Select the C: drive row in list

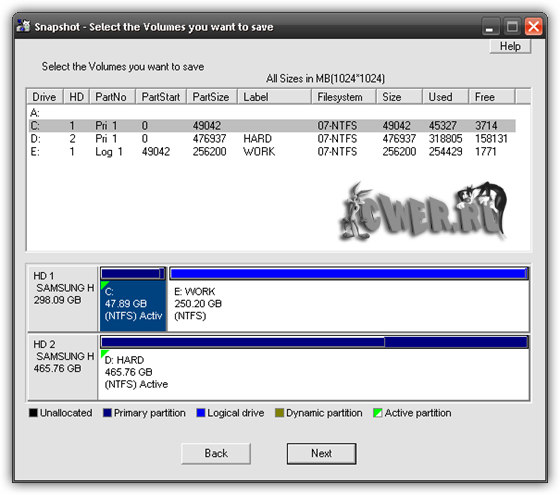click(x=272, y=126)
